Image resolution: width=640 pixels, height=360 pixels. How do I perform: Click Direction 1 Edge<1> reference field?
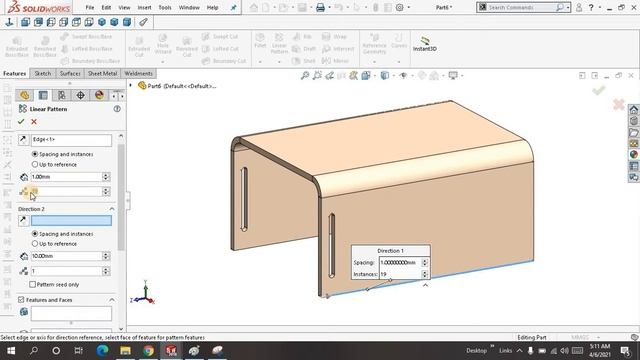coord(71,140)
